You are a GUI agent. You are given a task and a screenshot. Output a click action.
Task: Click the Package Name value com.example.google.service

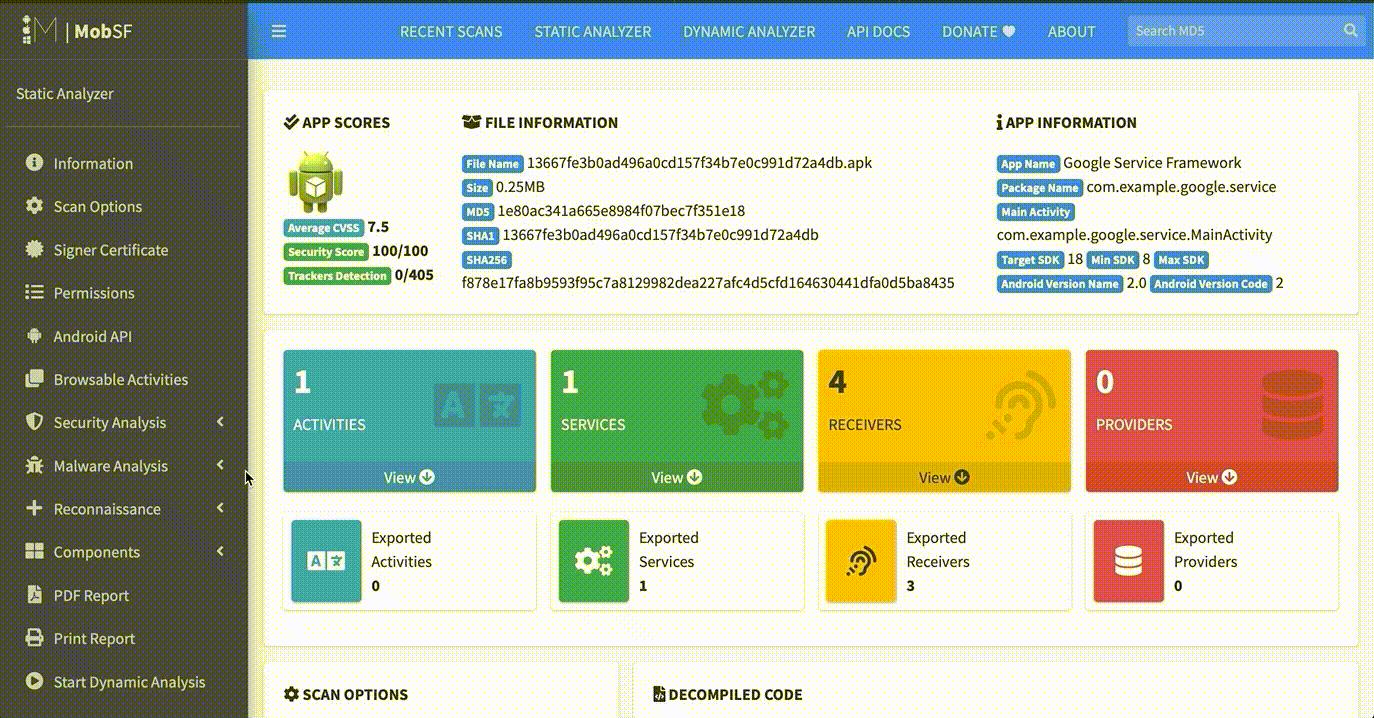pyautogui.click(x=1181, y=187)
